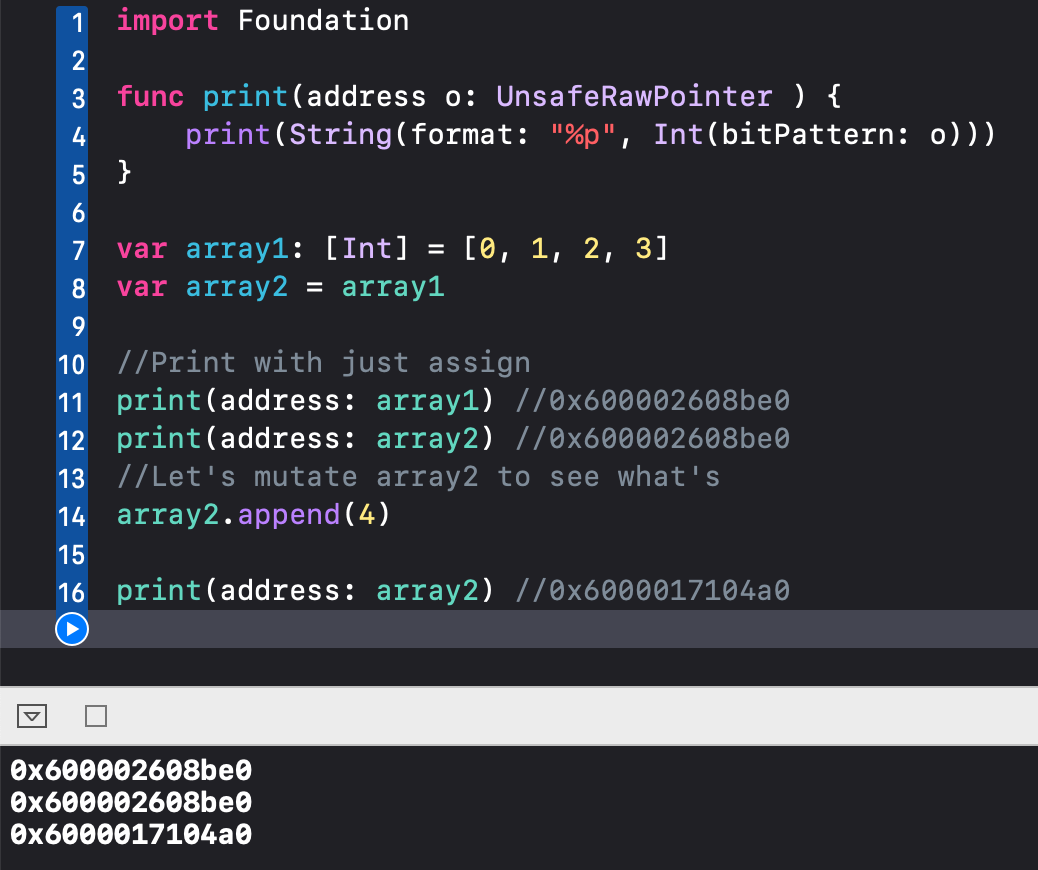Click the append method call
Screen dimensions: 1038x870
point(289,516)
